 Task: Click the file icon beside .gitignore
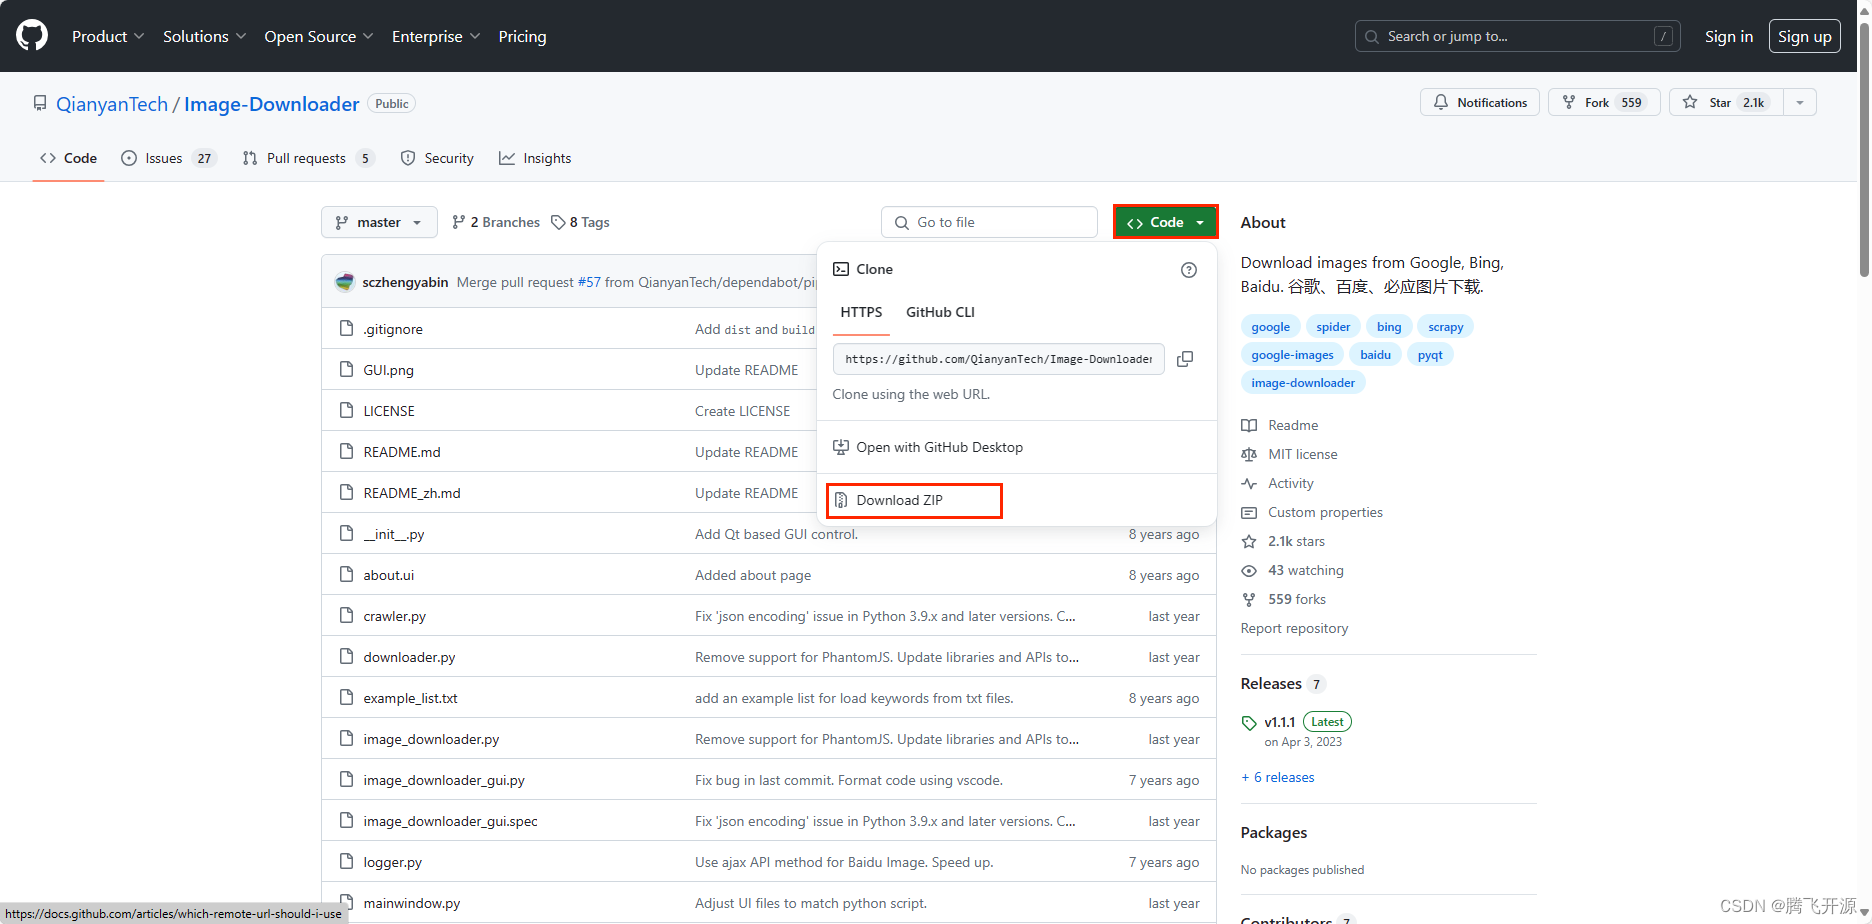[346, 328]
